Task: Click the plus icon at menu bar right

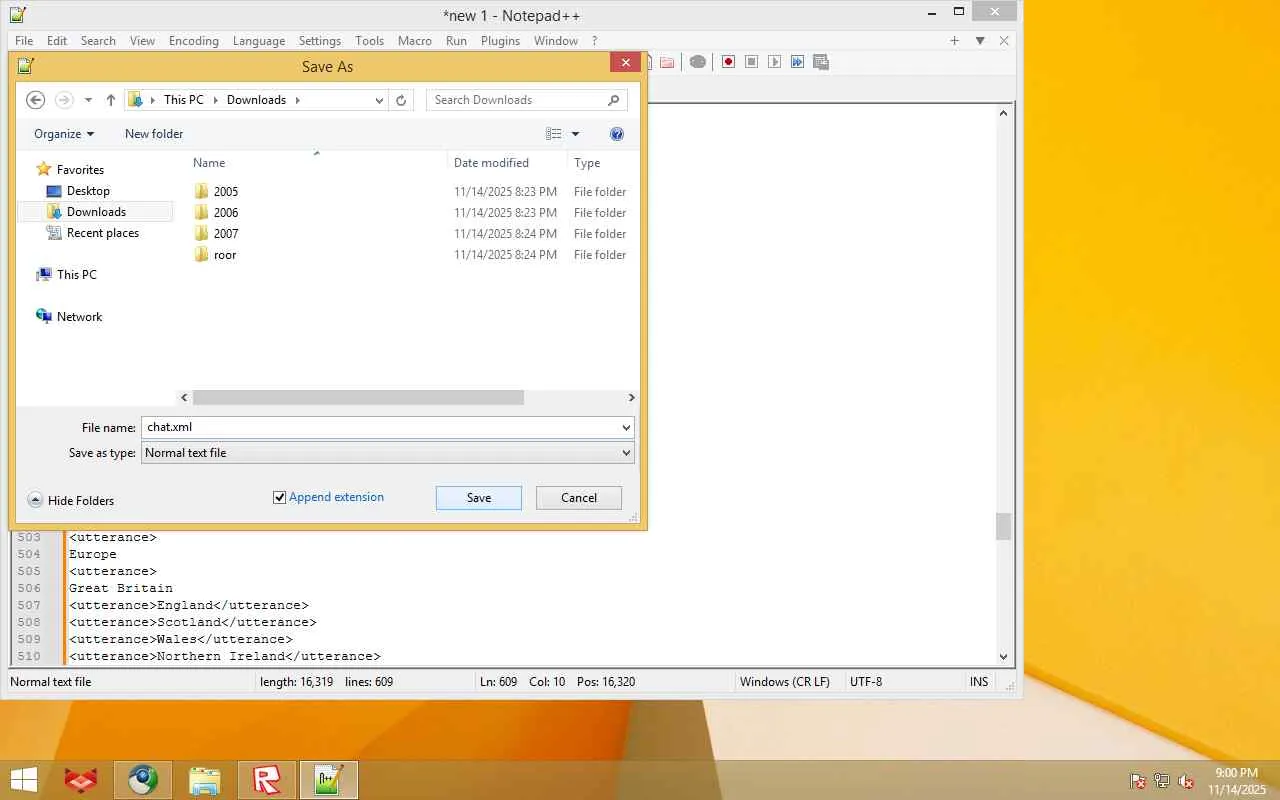Action: (954, 41)
